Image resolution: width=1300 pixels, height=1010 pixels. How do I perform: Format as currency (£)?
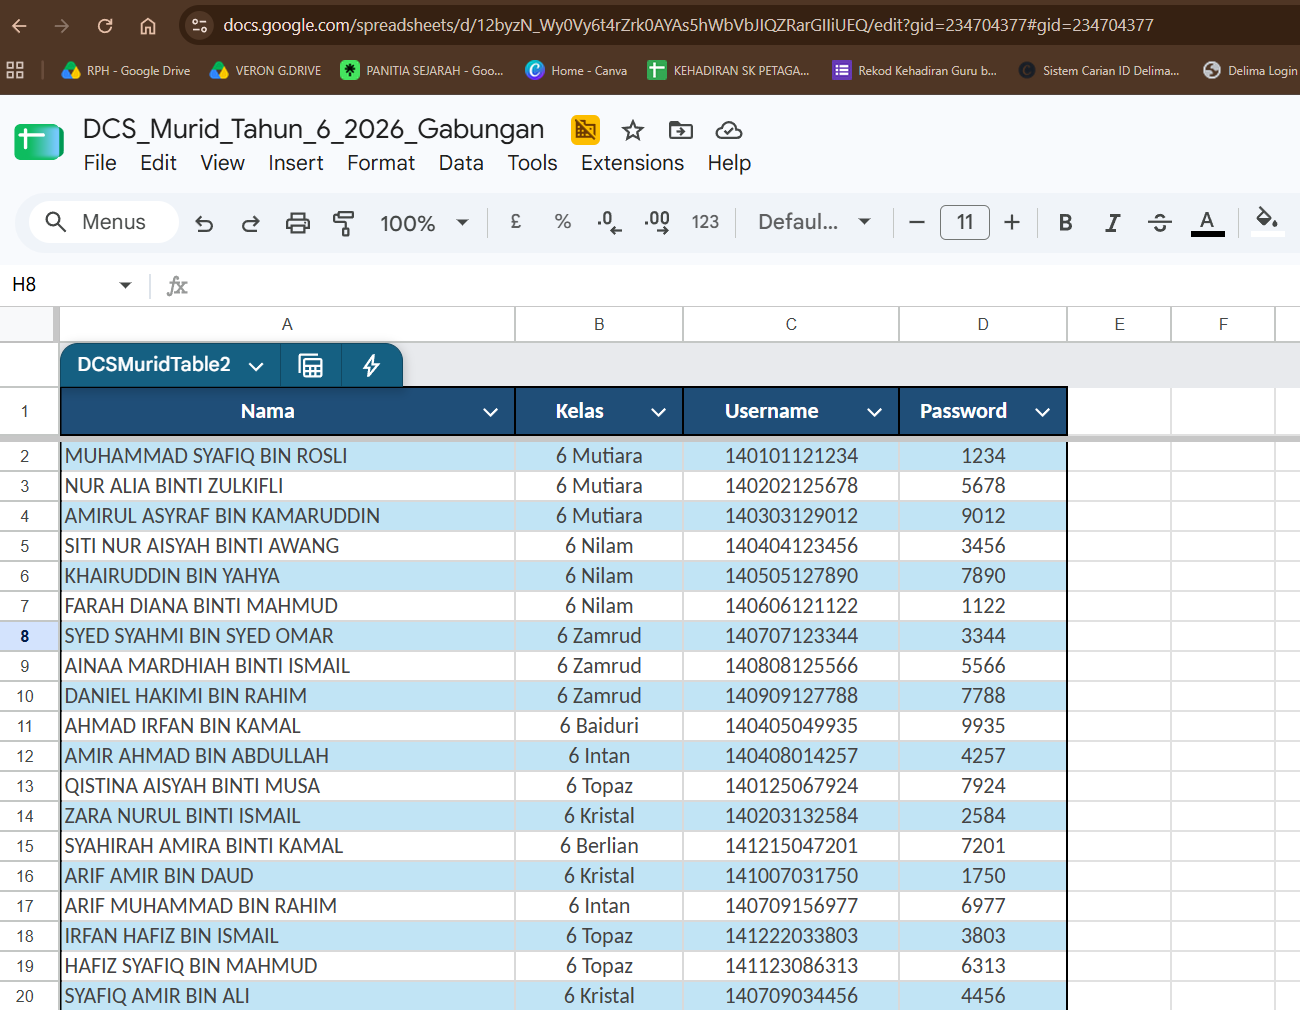(x=516, y=222)
